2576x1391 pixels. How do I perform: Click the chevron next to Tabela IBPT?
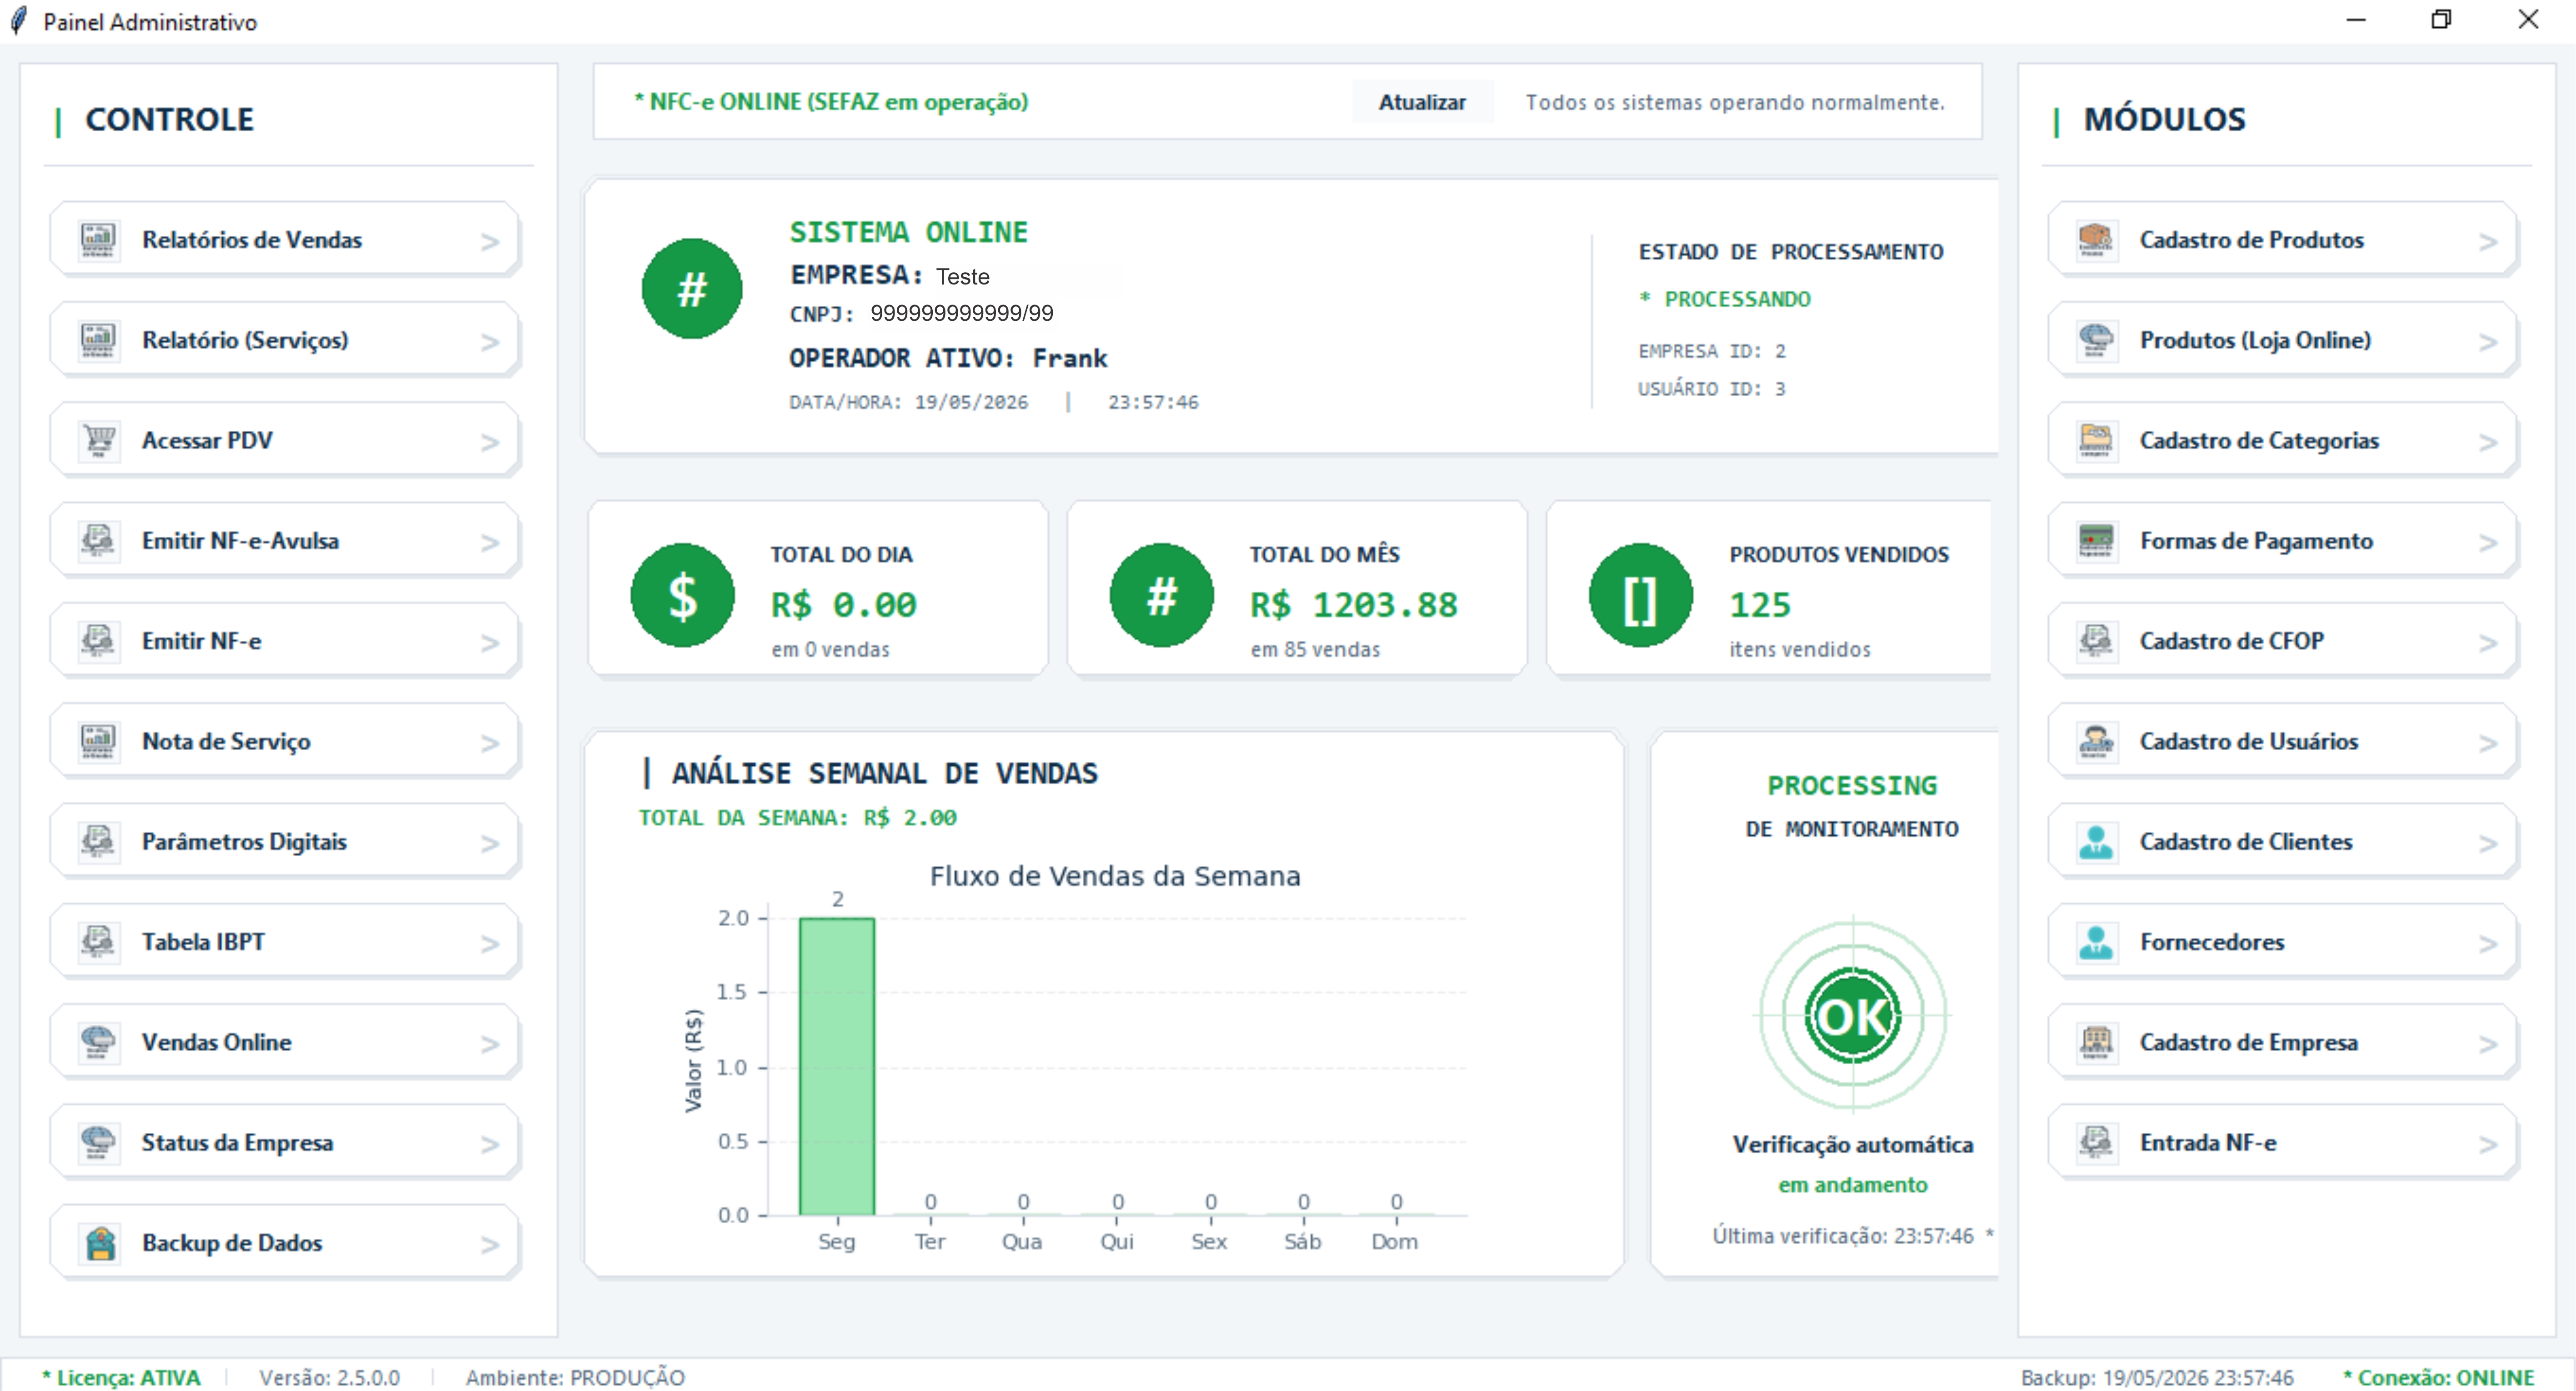[490, 944]
